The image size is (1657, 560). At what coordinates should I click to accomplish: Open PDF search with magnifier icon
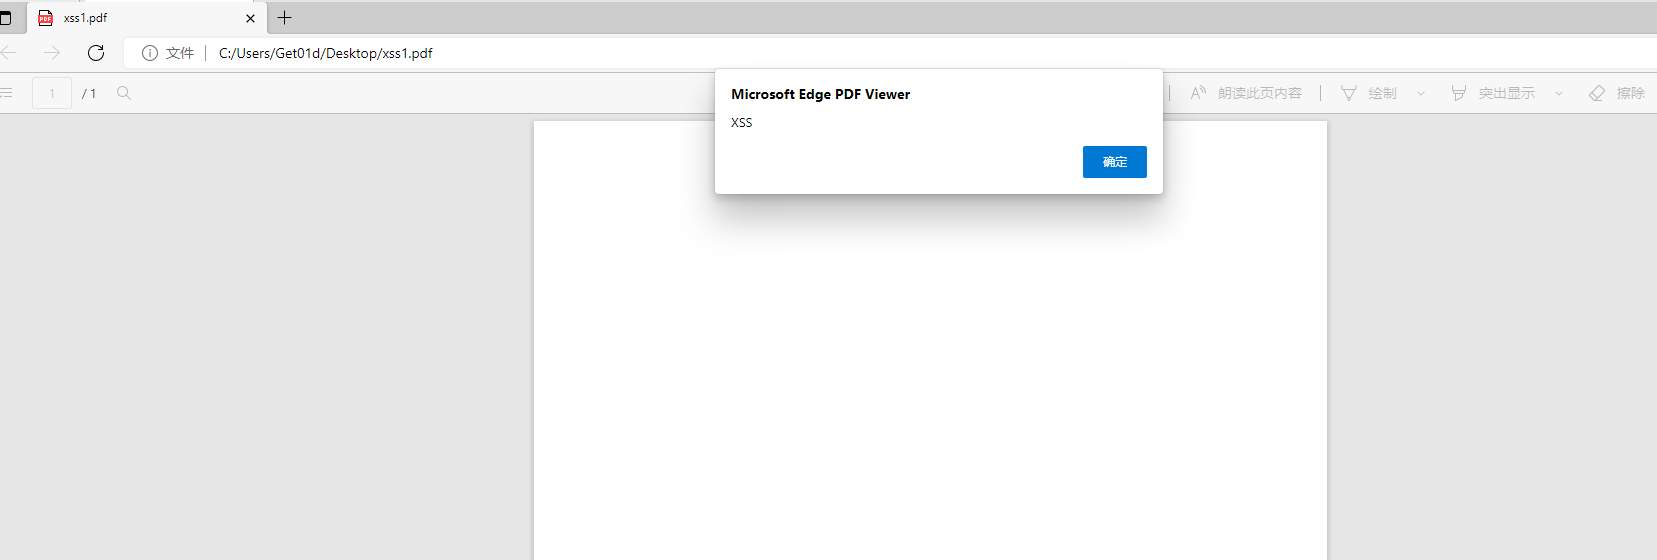(x=124, y=93)
